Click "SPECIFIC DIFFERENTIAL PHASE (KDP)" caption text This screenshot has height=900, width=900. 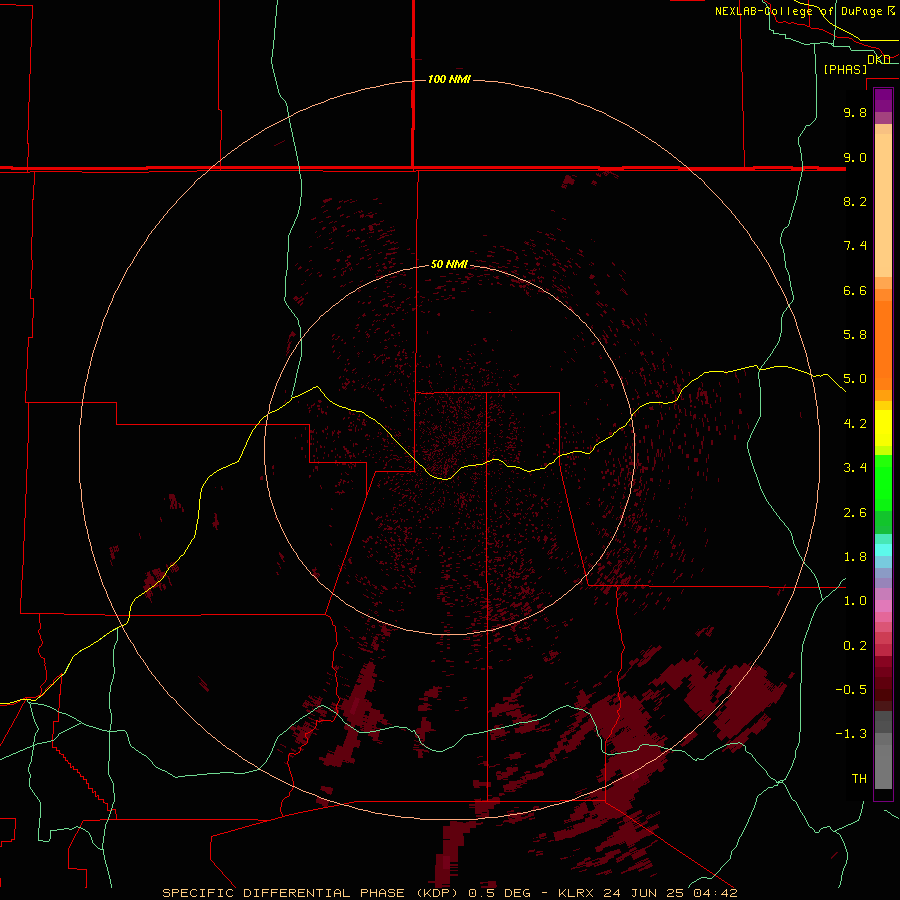310,893
